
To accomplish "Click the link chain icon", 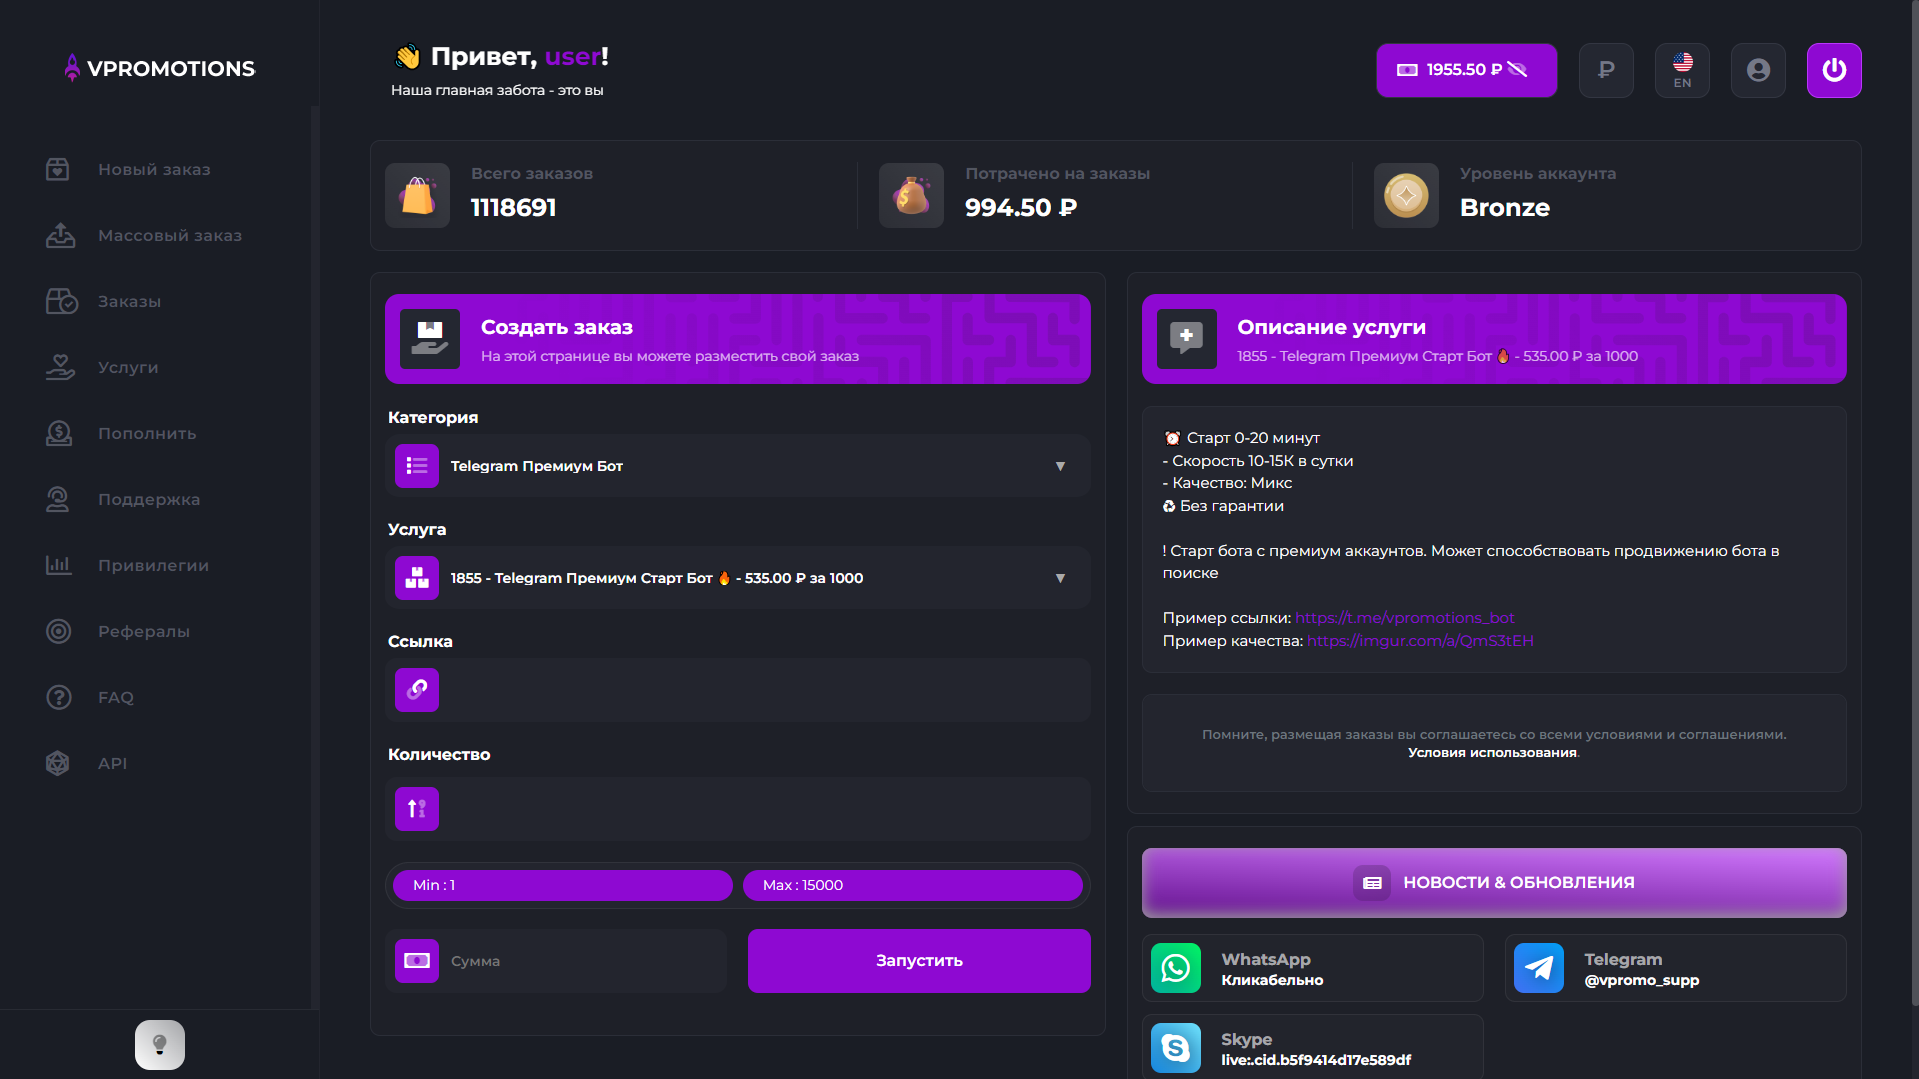I will pos(417,690).
